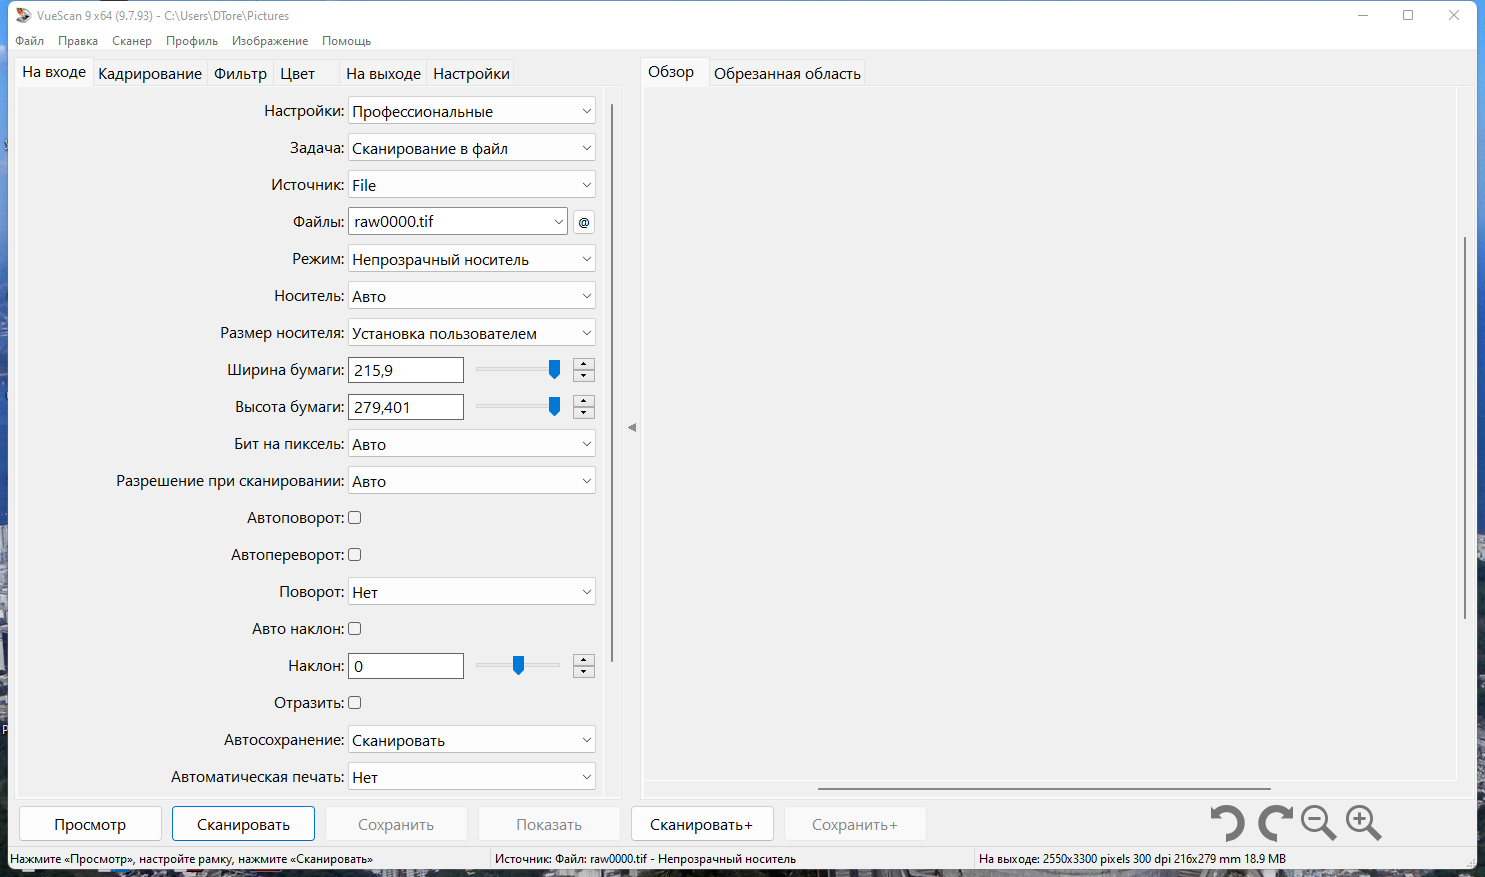Toggle the Автопереворот checkbox

354,555
